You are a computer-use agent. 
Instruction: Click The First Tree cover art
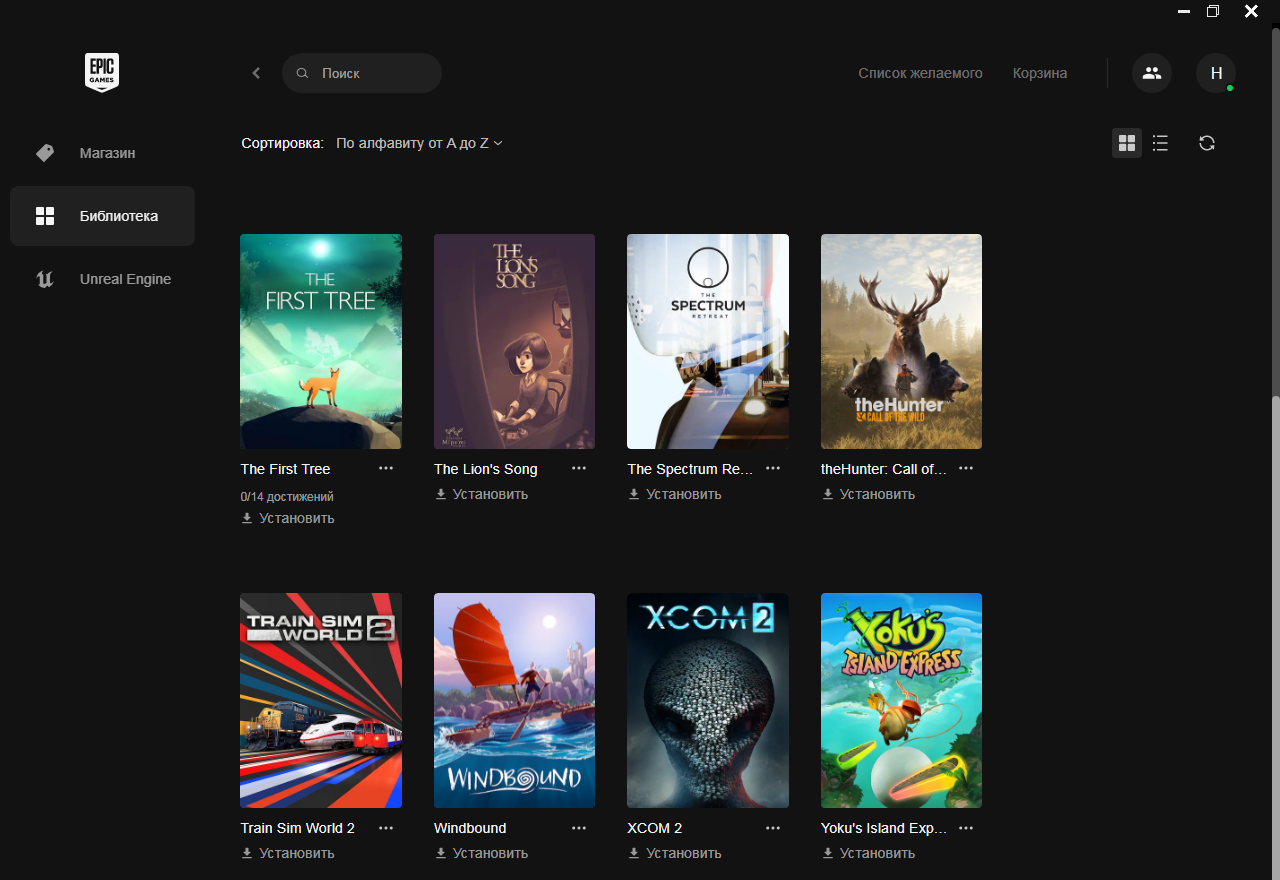tap(321, 341)
